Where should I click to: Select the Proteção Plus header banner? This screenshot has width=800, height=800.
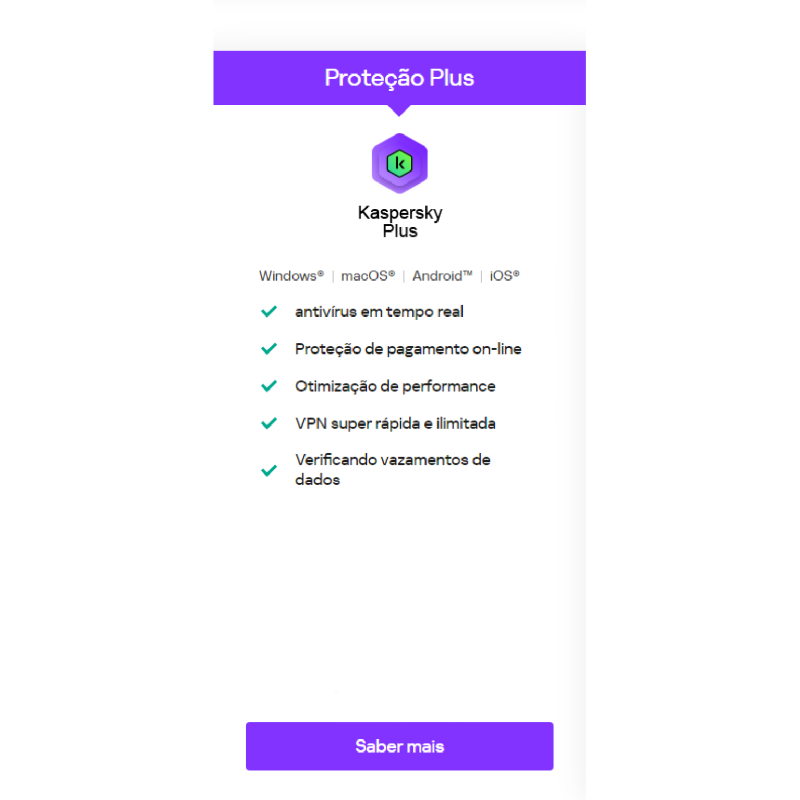pos(399,78)
